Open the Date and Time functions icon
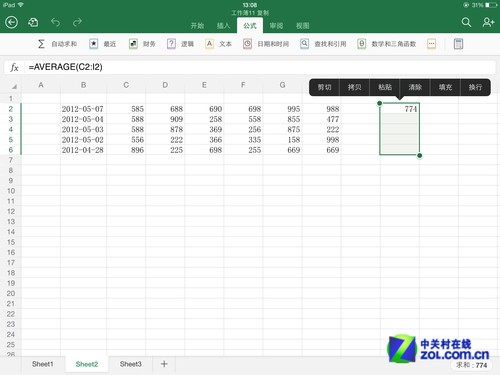The width and height of the screenshot is (500, 375). click(247, 44)
